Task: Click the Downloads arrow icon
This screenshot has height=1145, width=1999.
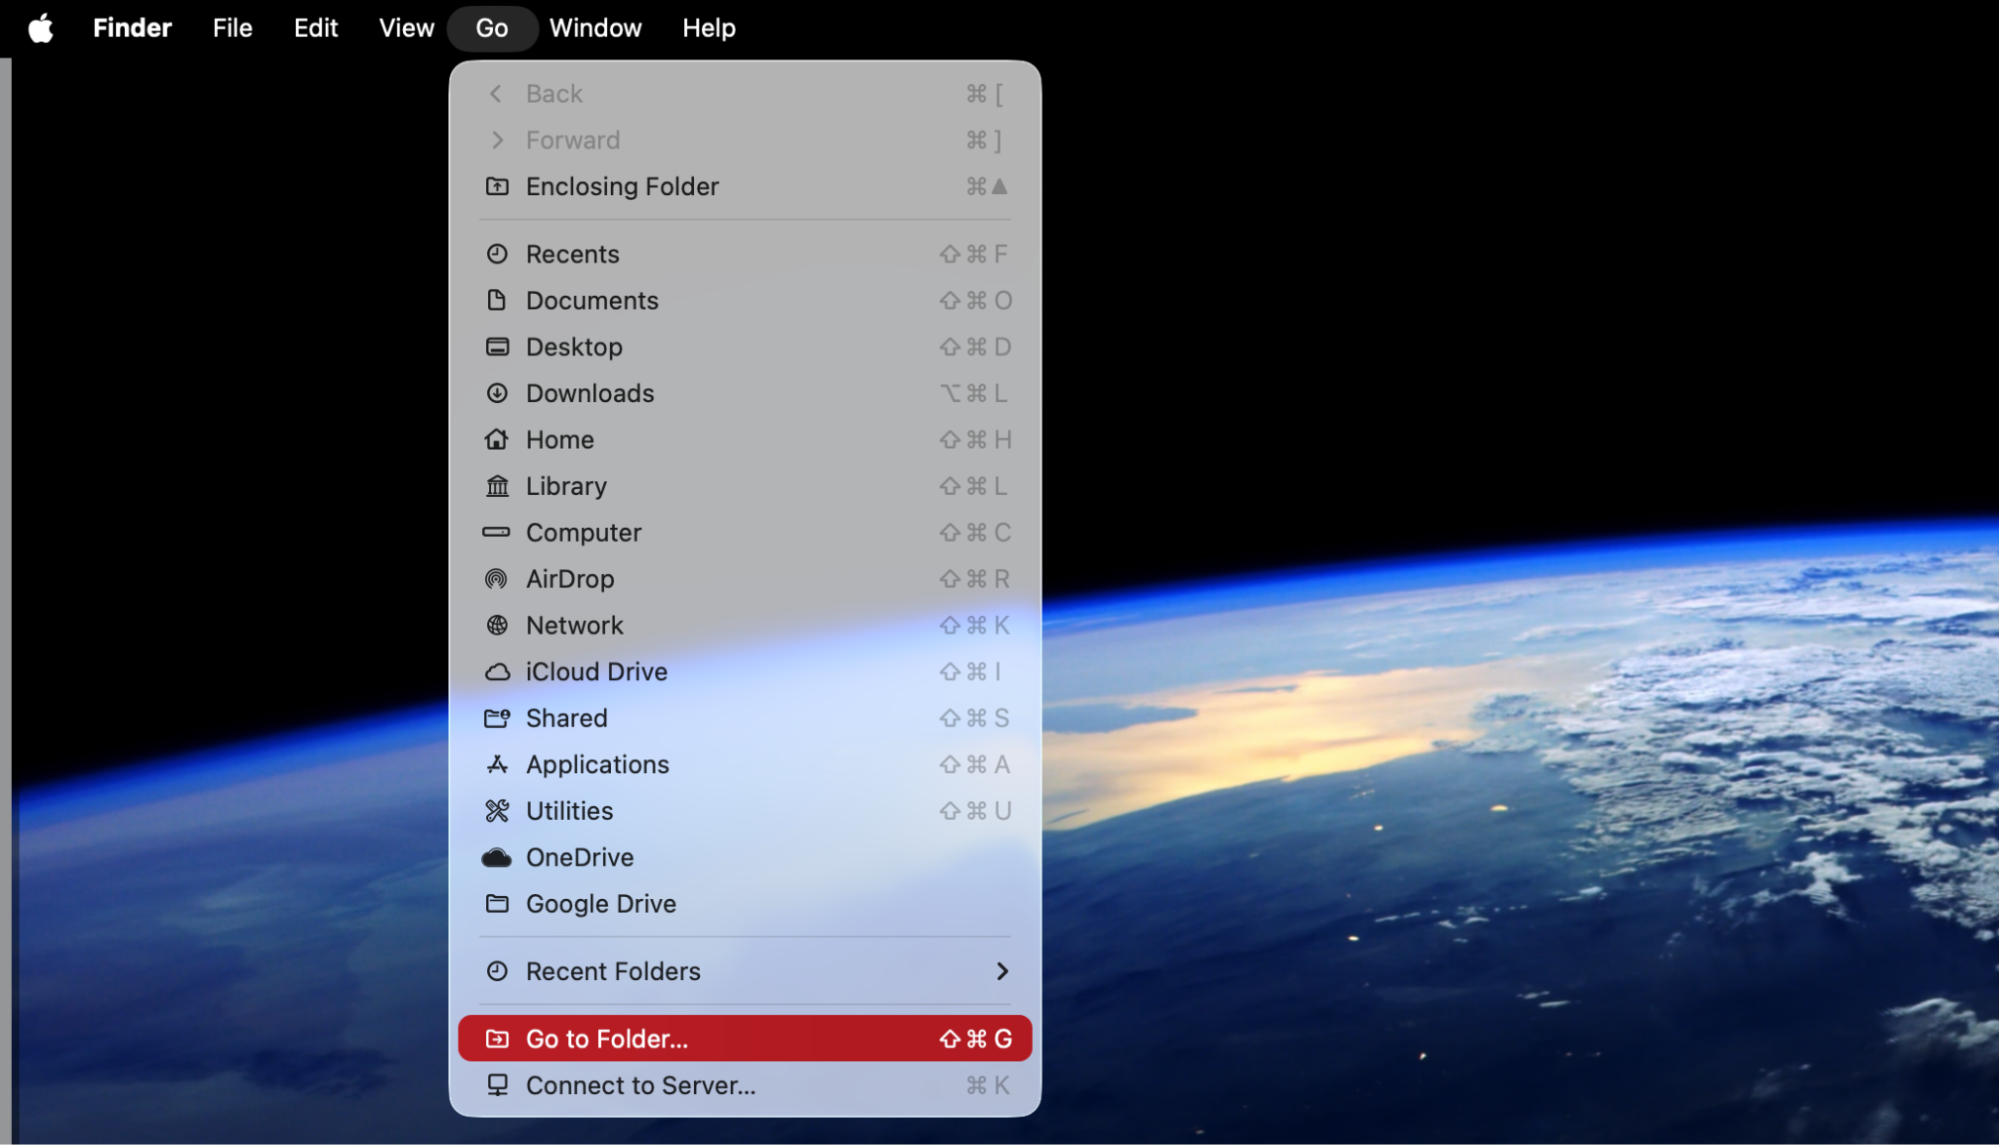Action: (497, 393)
